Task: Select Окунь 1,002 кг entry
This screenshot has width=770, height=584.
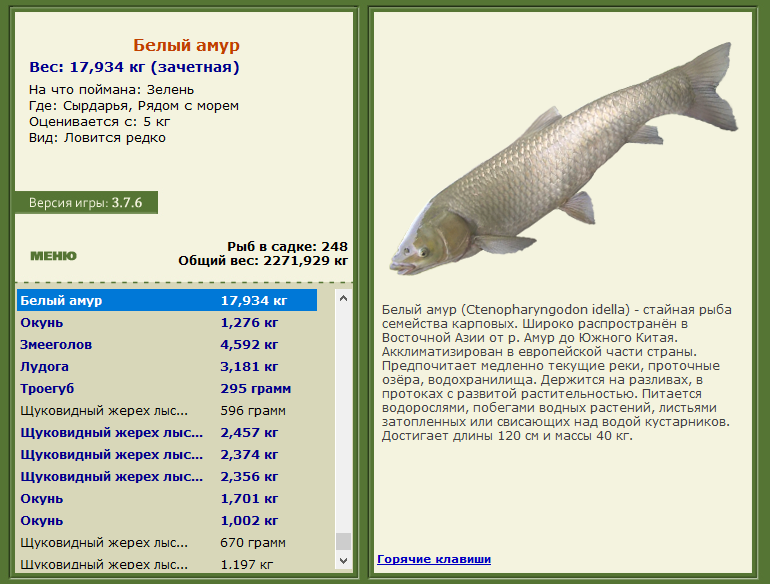Action: coord(167,521)
